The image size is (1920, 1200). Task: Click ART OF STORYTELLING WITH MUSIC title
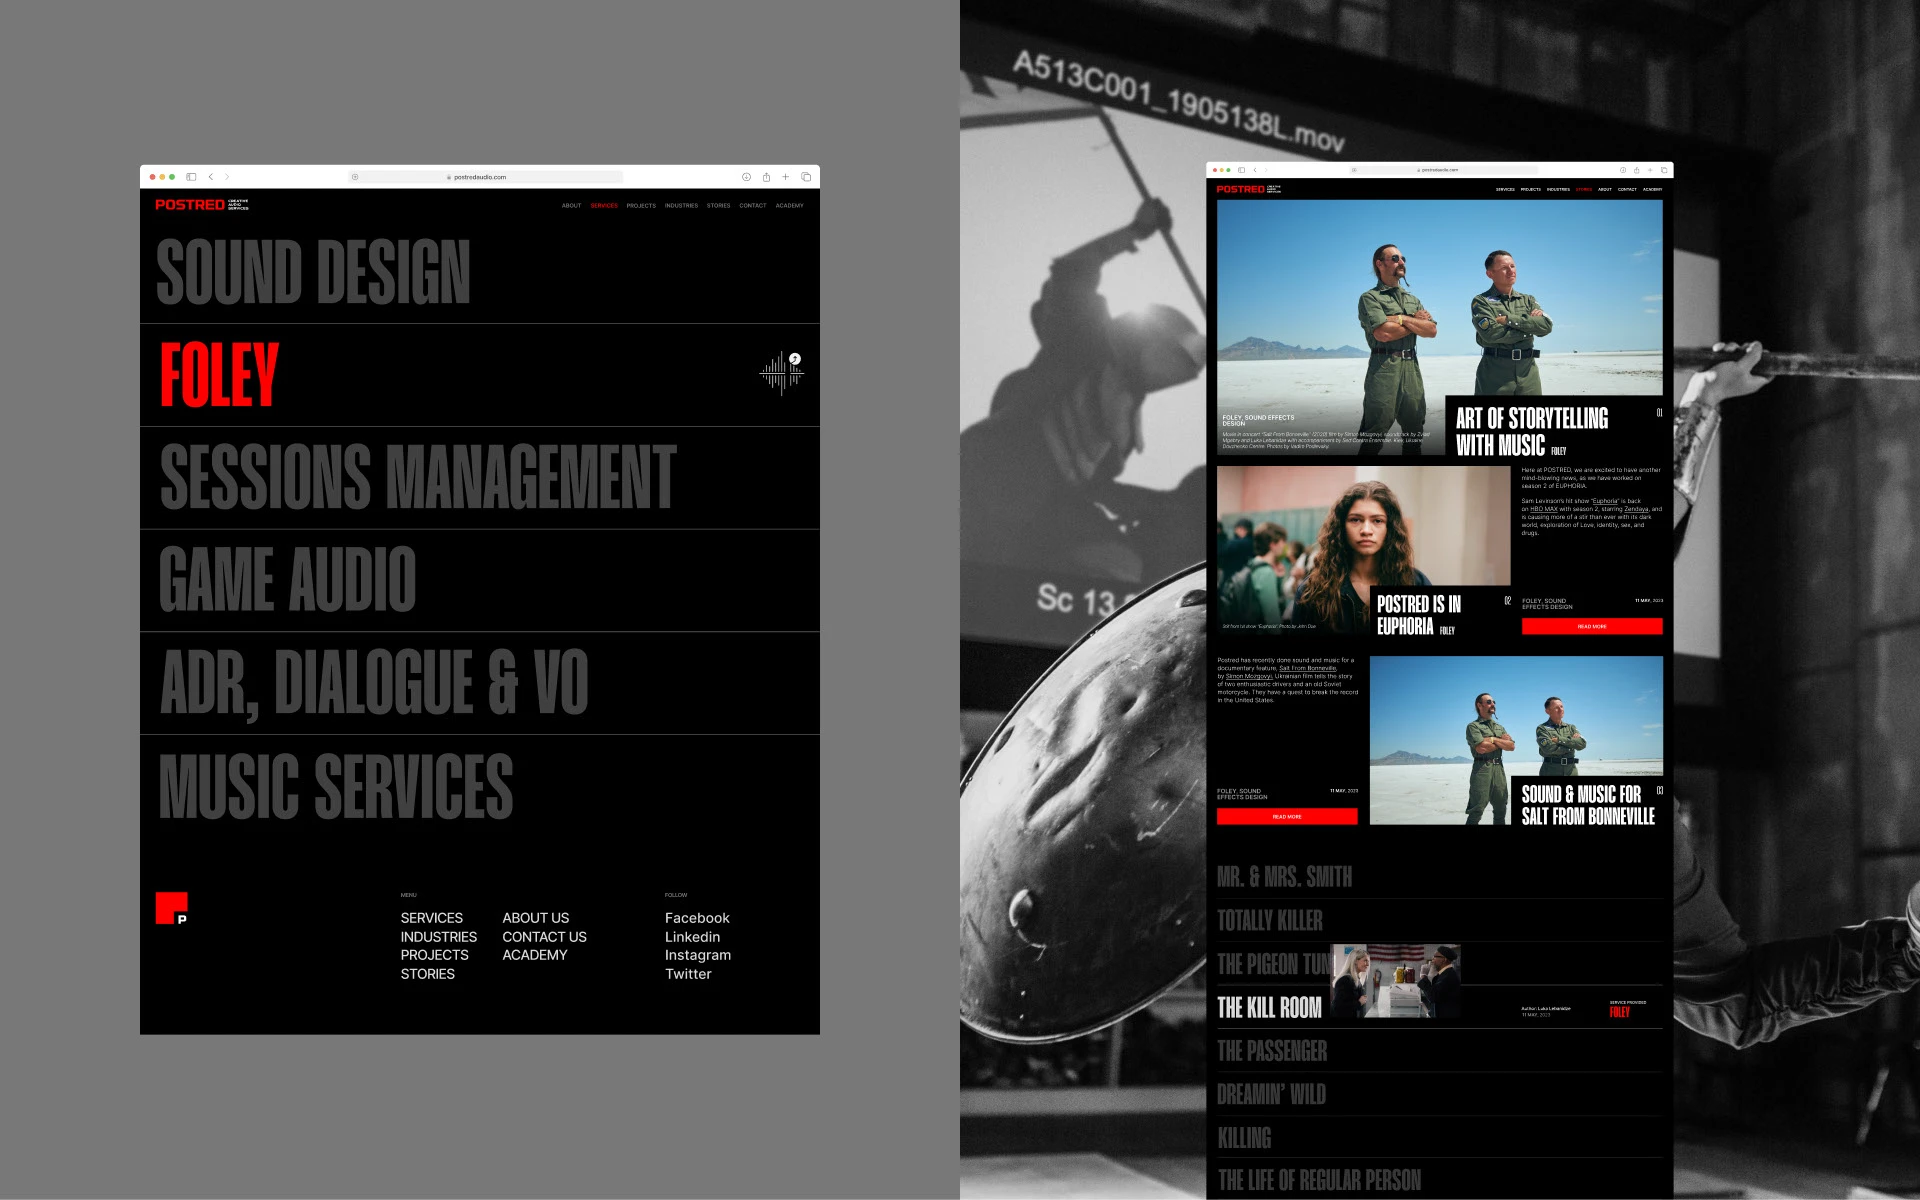click(x=1531, y=432)
